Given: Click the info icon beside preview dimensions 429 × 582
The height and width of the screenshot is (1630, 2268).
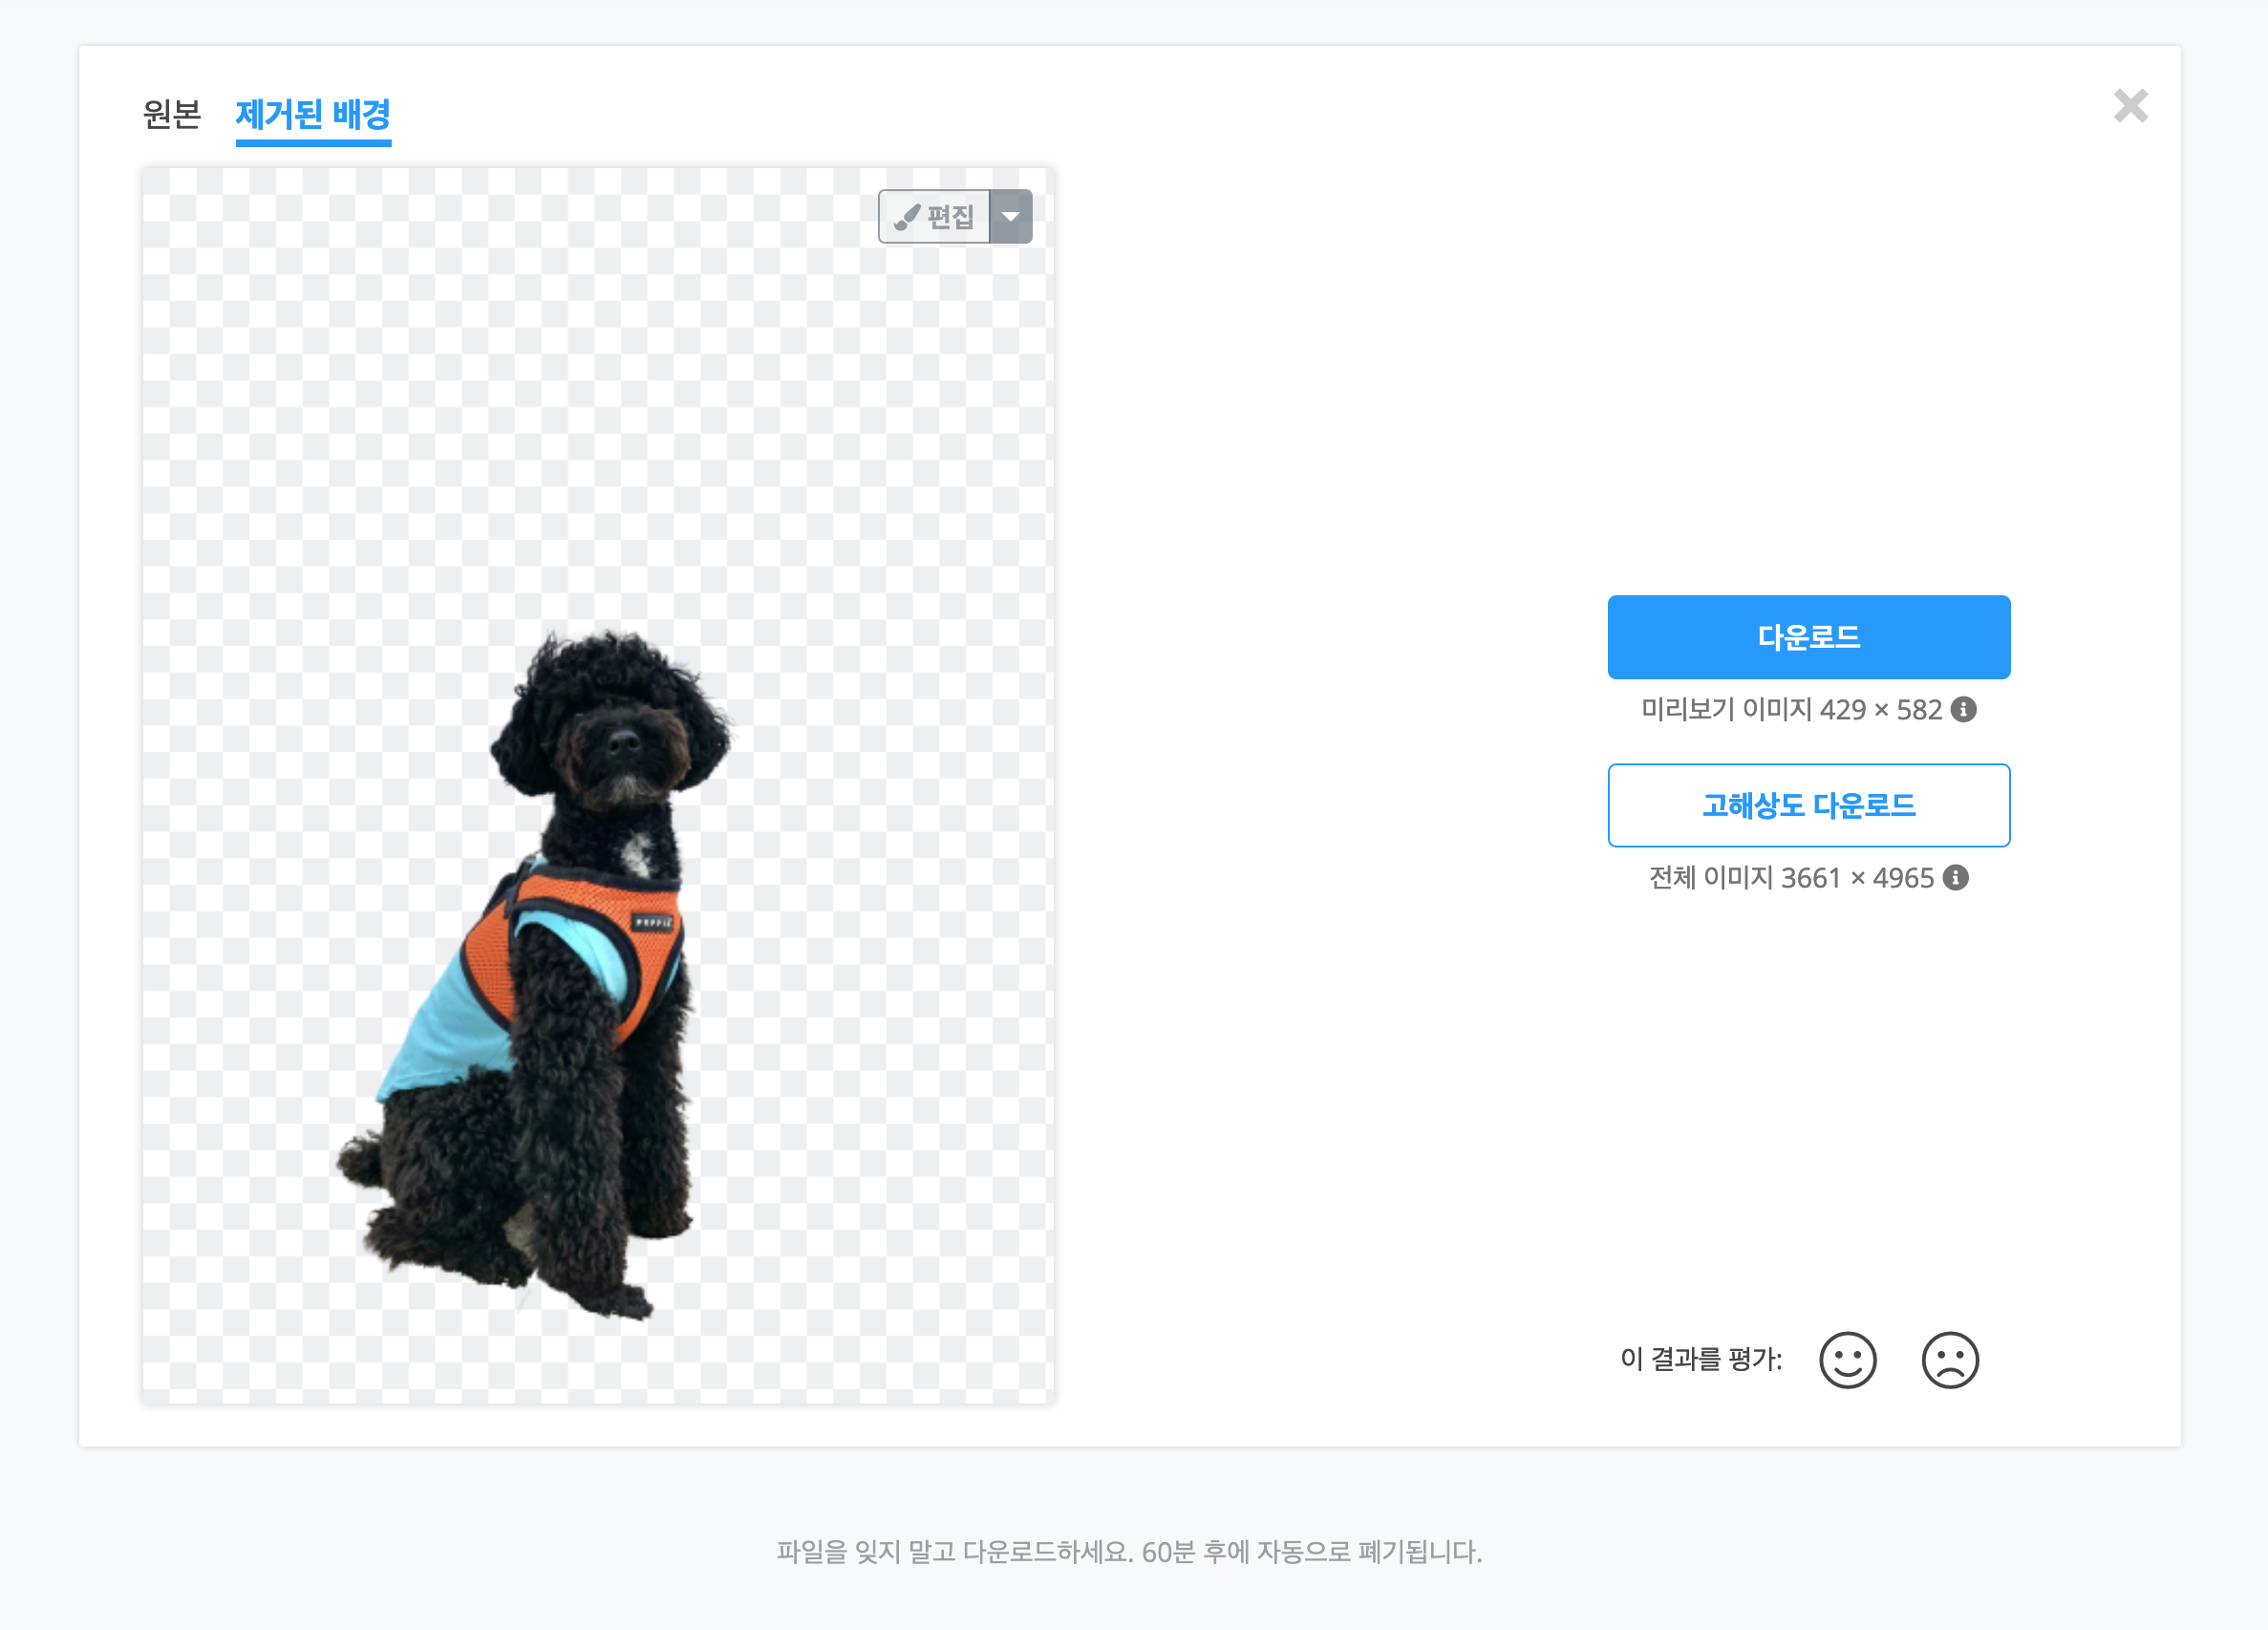Looking at the screenshot, I should click(x=1966, y=710).
